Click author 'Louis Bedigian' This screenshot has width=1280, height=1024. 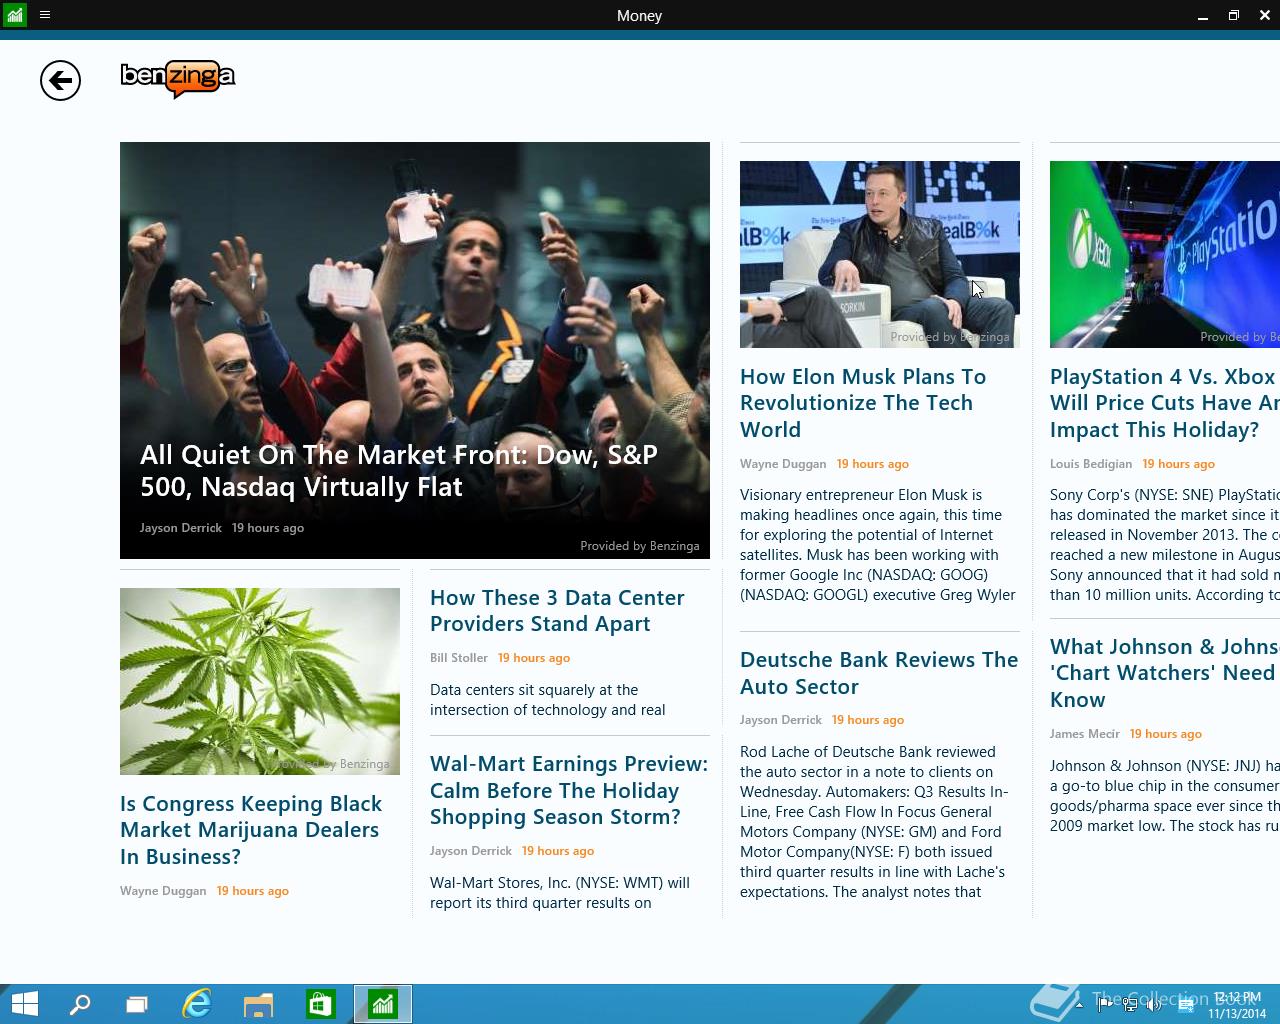click(x=1091, y=464)
